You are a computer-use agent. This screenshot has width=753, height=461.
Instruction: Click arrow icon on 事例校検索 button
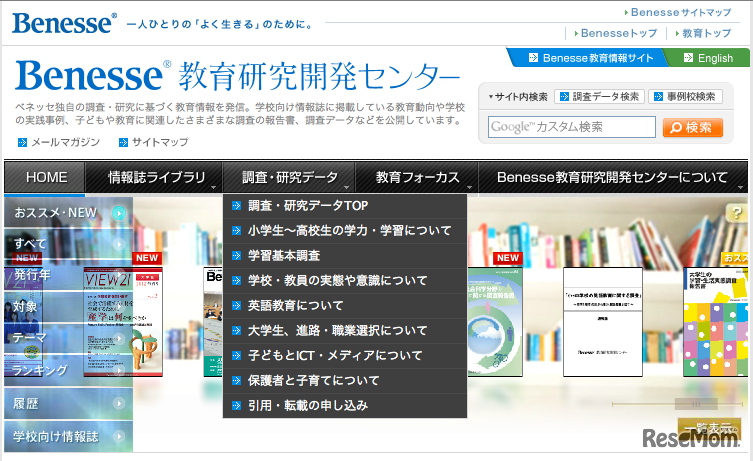tap(658, 97)
